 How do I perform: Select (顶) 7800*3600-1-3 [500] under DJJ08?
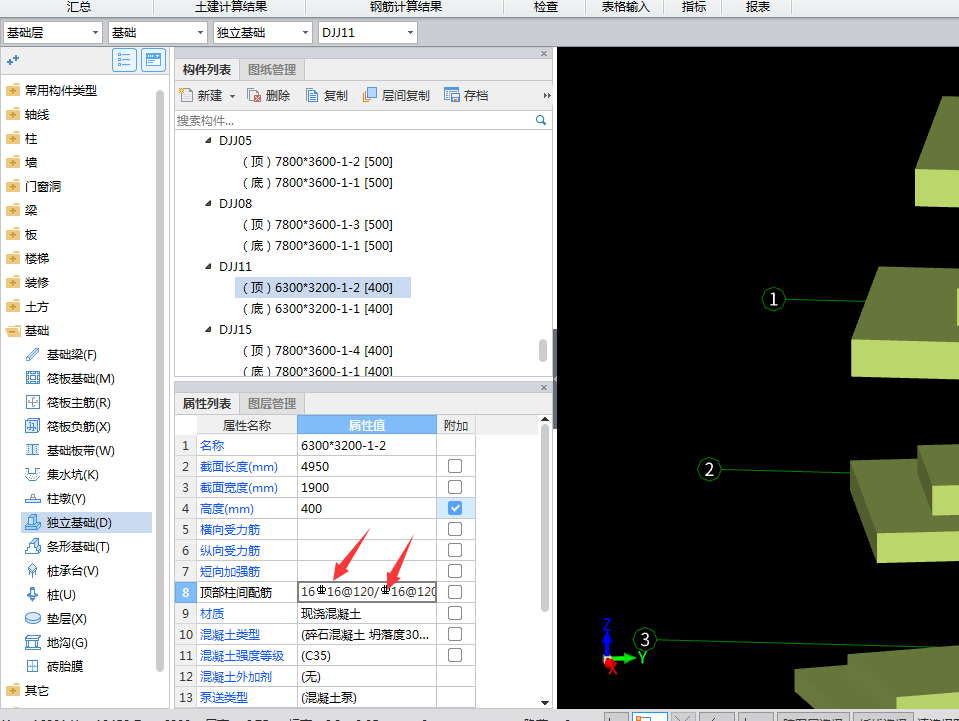(317, 225)
